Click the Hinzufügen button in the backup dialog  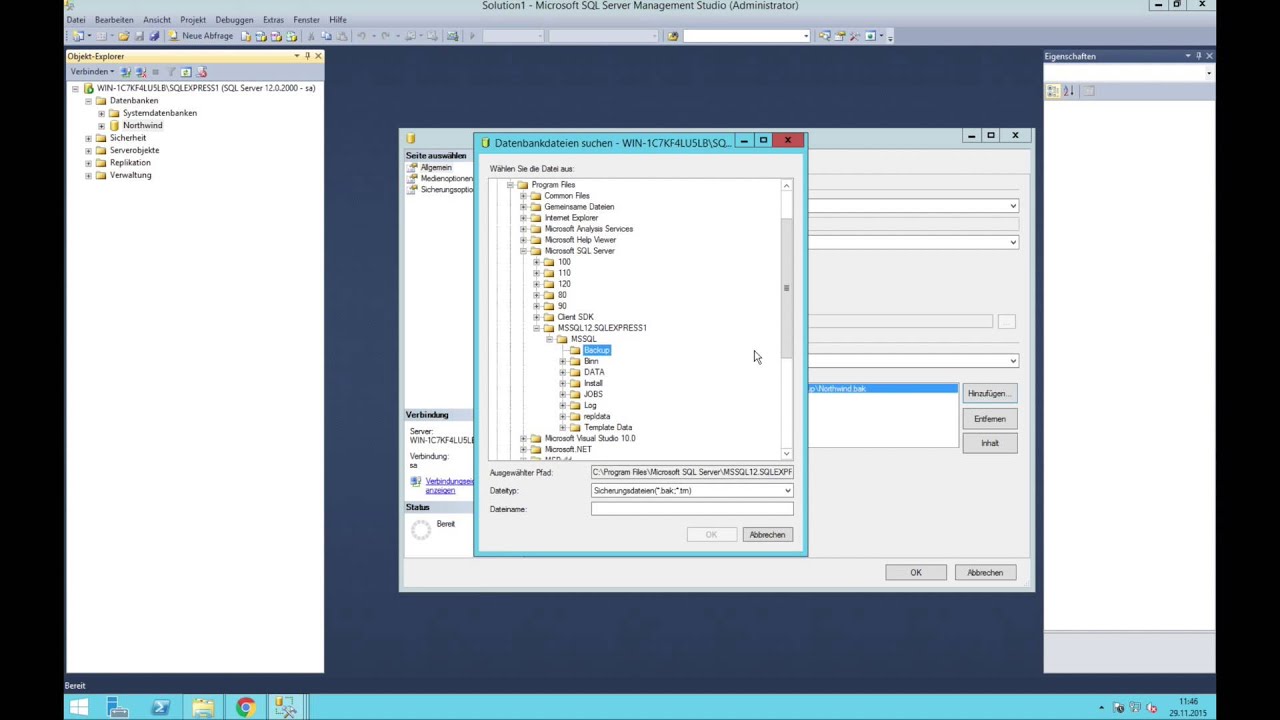(990, 394)
